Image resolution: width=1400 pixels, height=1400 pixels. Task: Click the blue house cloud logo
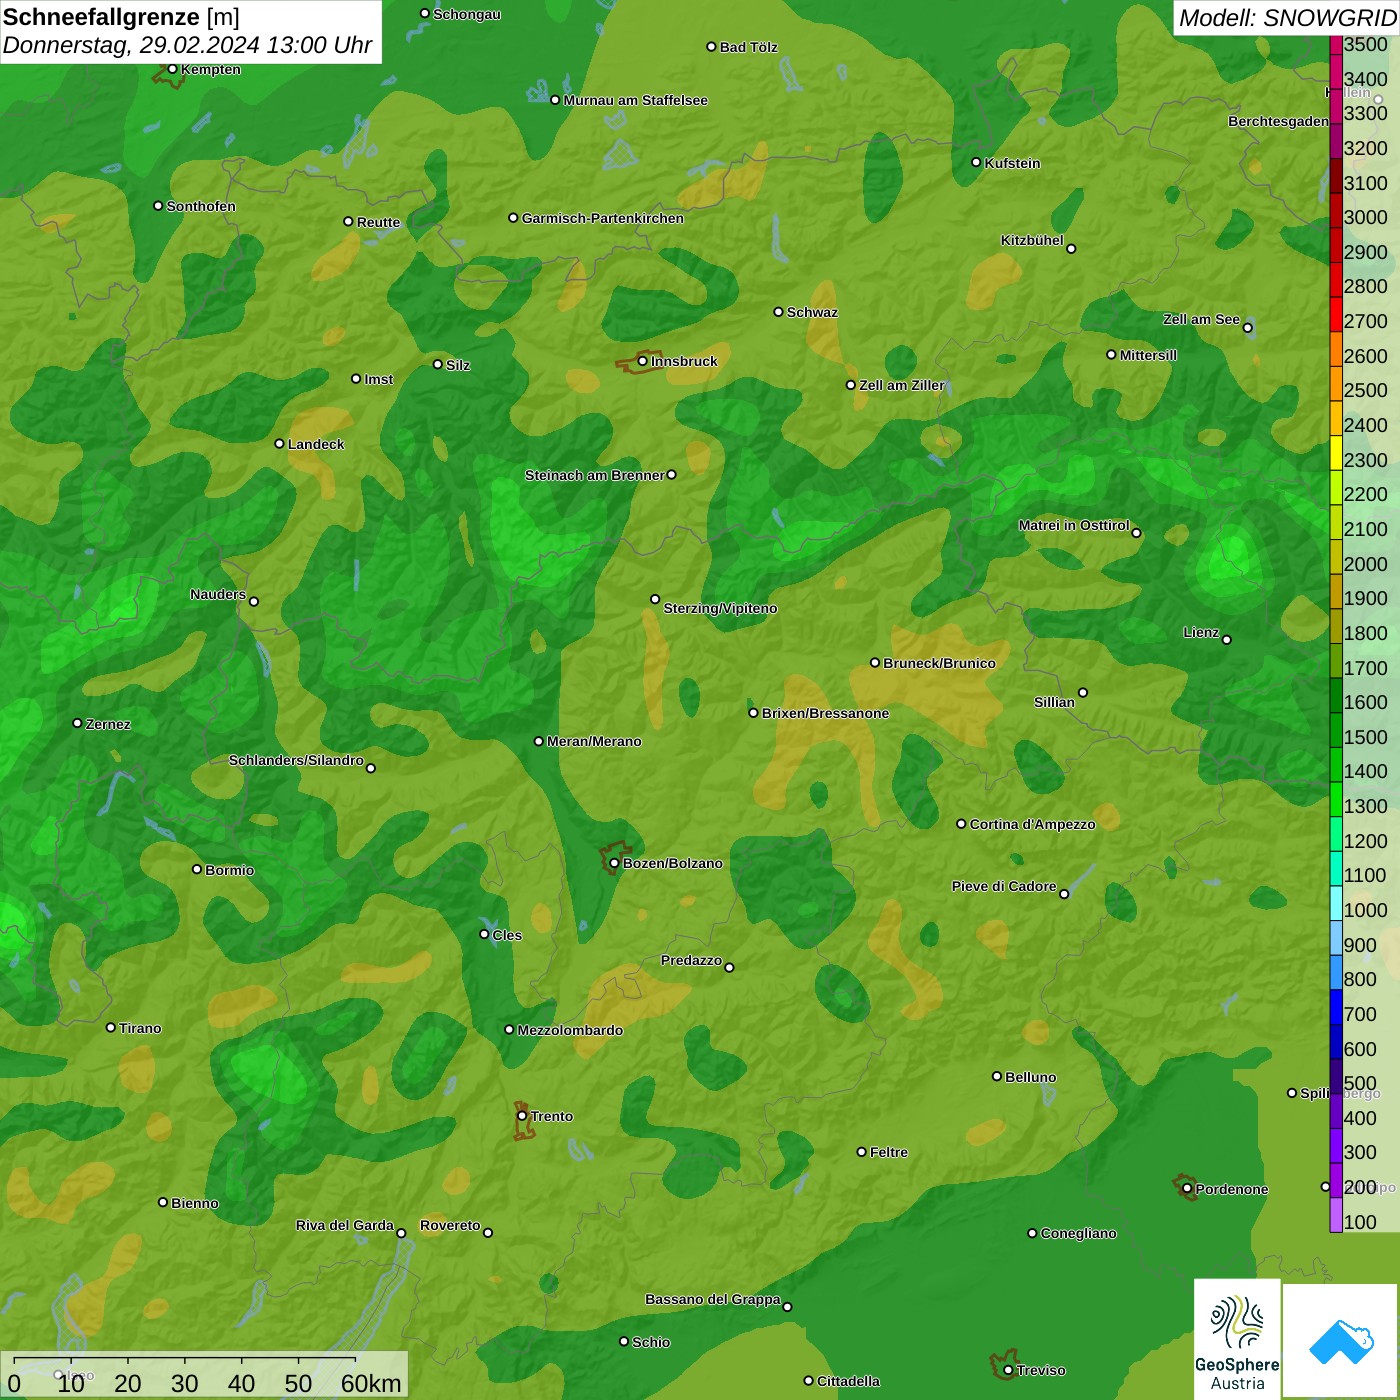1340,1340
